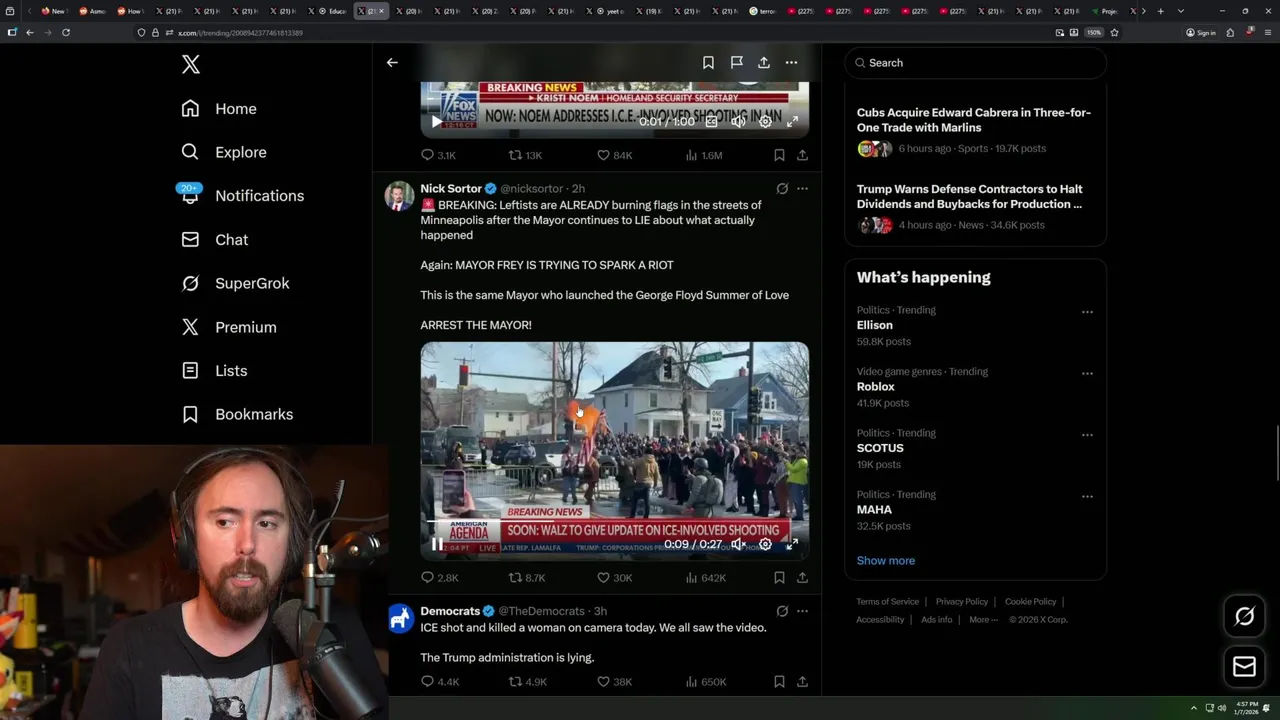Like Nick Sortor post with 30K likes
The image size is (1280, 720).
[614, 577]
